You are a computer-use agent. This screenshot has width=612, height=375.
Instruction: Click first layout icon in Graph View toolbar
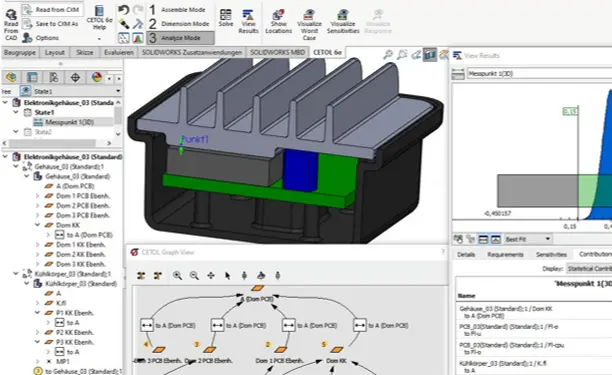tap(141, 275)
